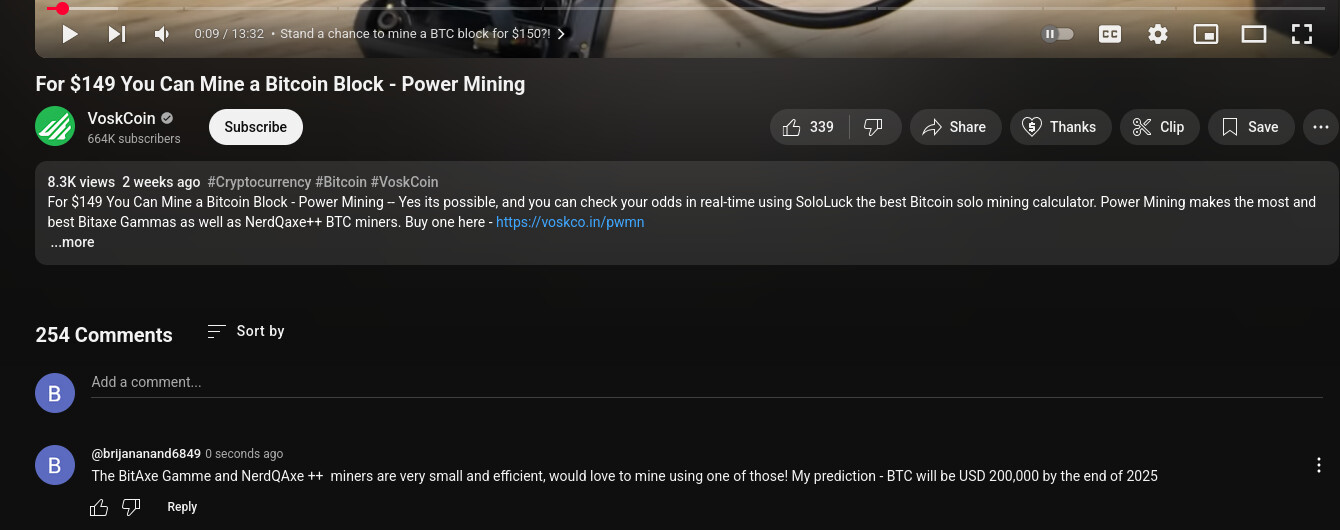The image size is (1340, 530).
Task: Toggle closed captions on the video
Action: pyautogui.click(x=1110, y=34)
